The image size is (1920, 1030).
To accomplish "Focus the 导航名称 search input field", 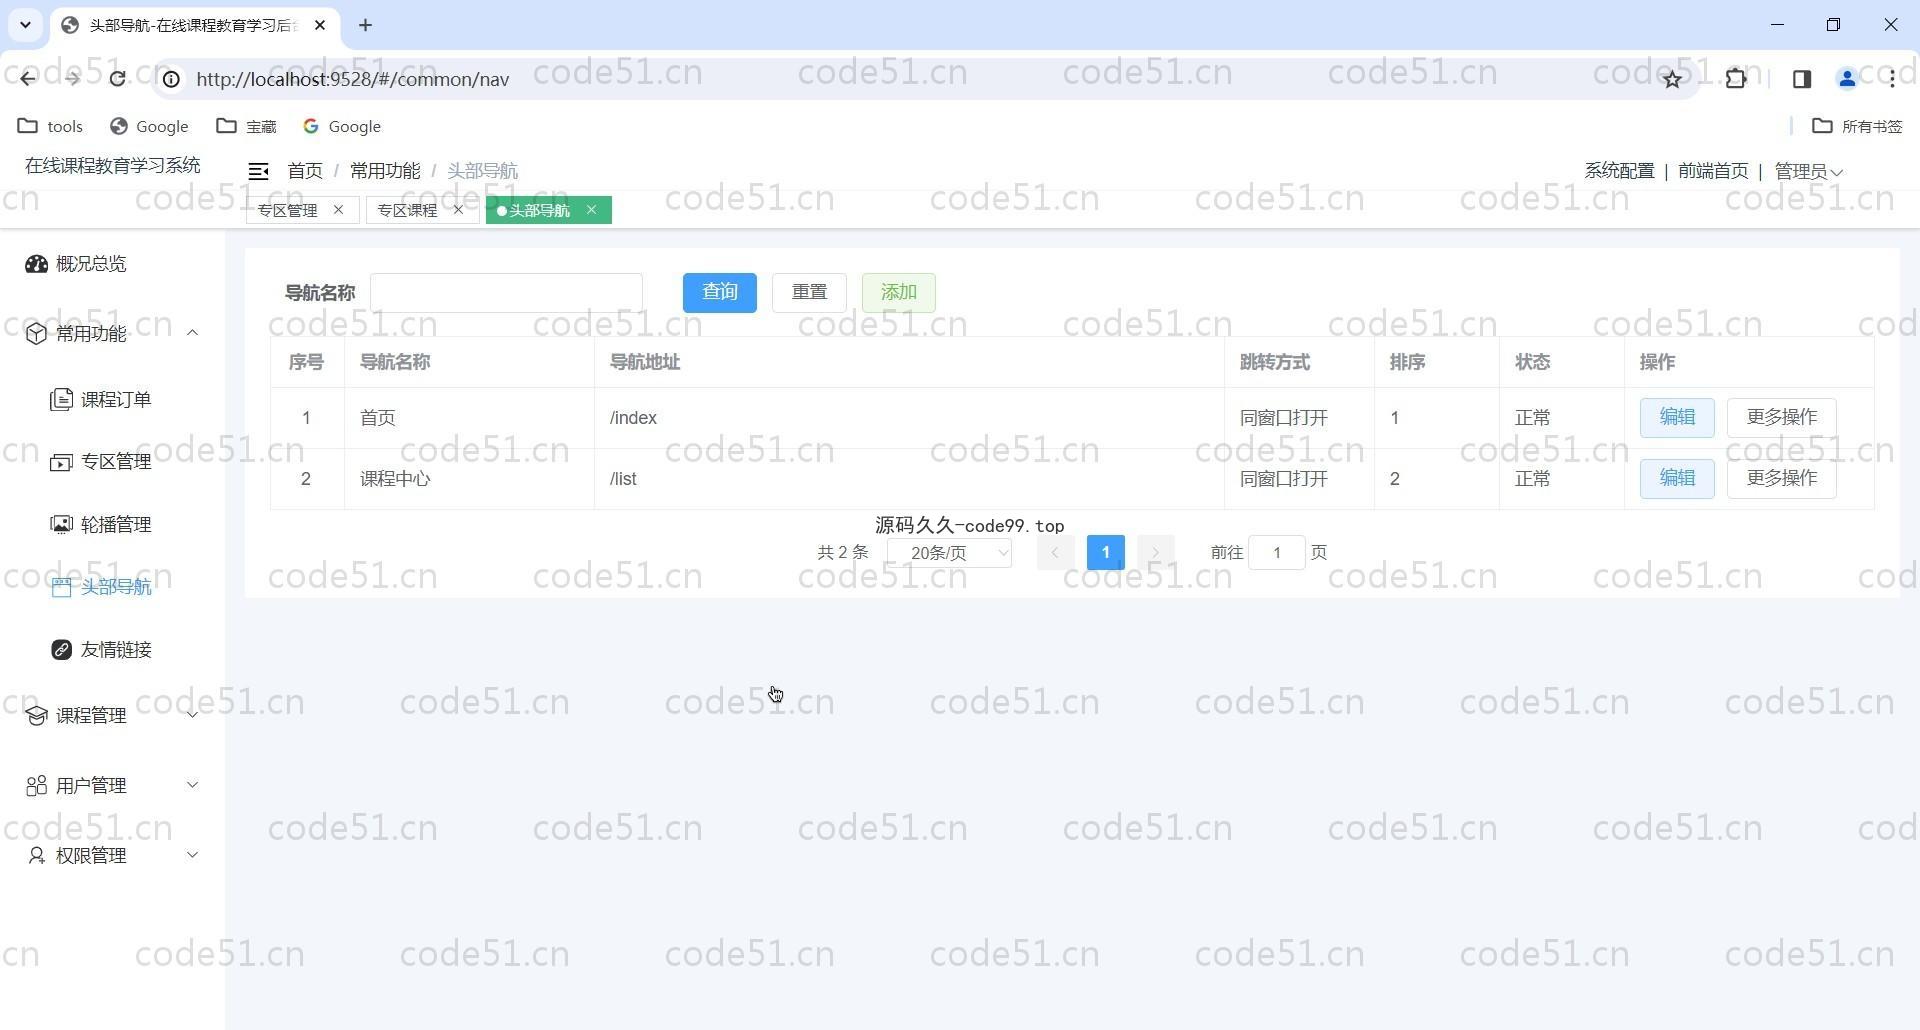I will tap(506, 293).
